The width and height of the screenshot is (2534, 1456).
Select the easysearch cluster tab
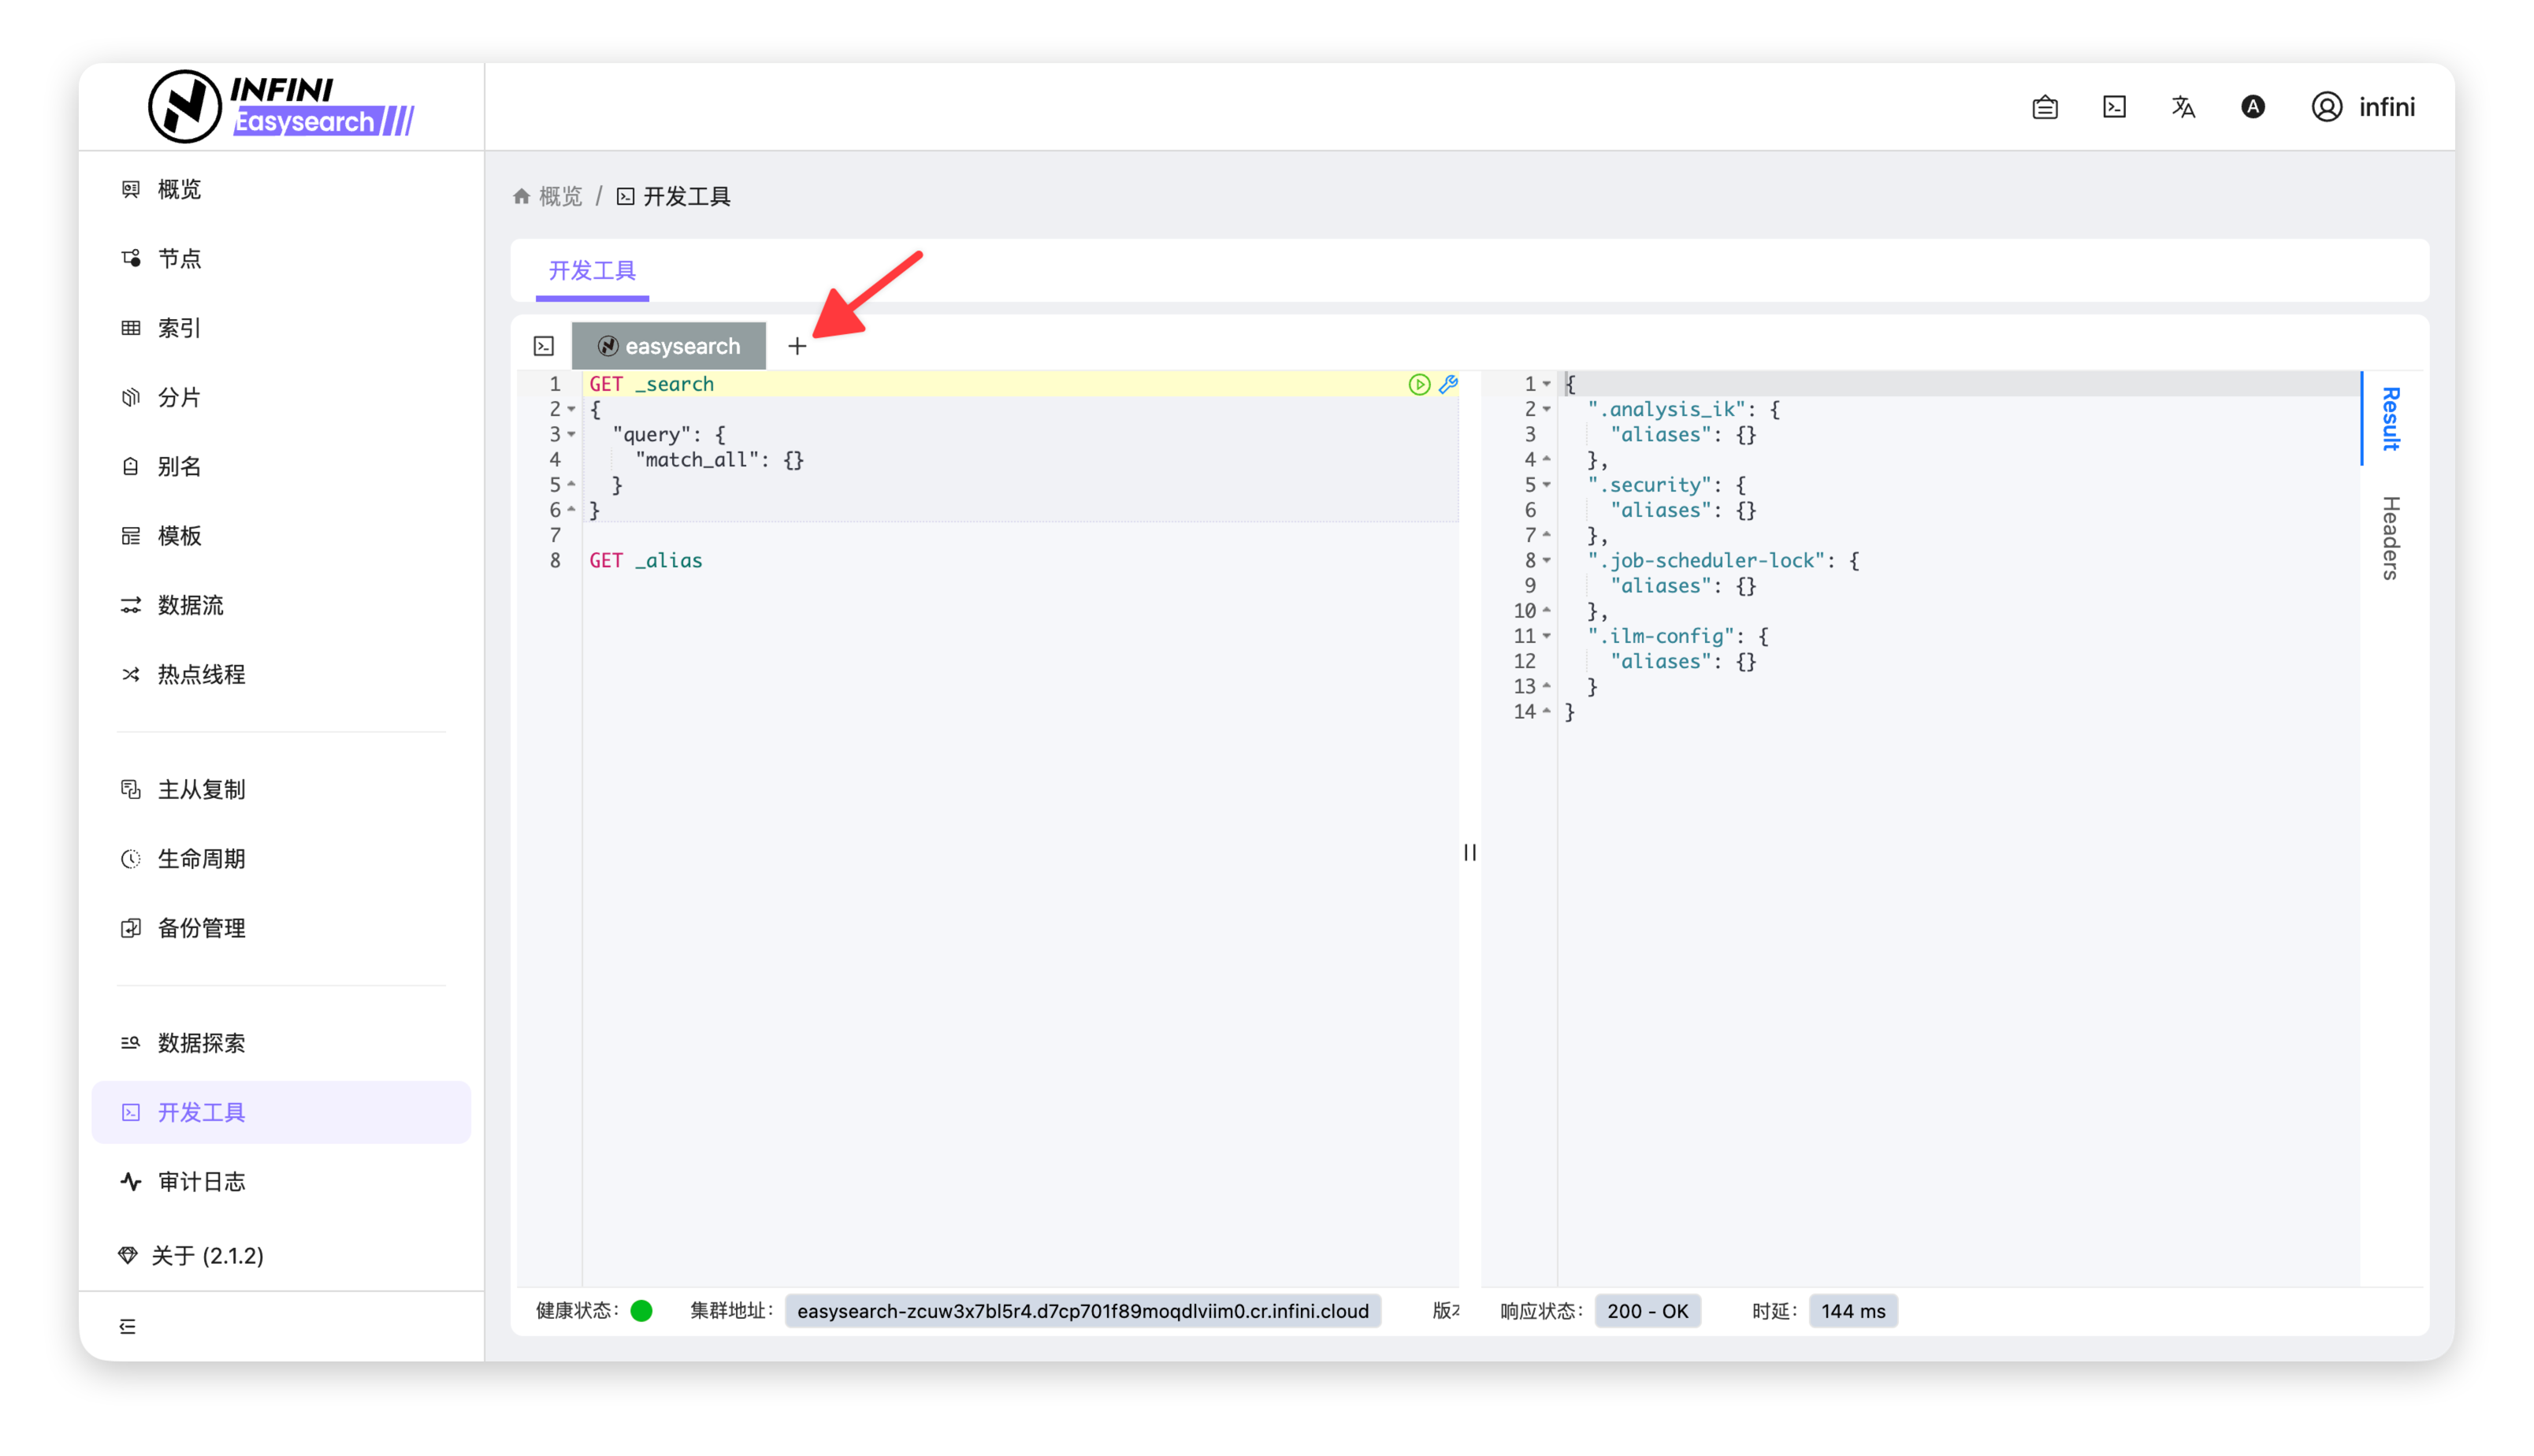point(669,346)
